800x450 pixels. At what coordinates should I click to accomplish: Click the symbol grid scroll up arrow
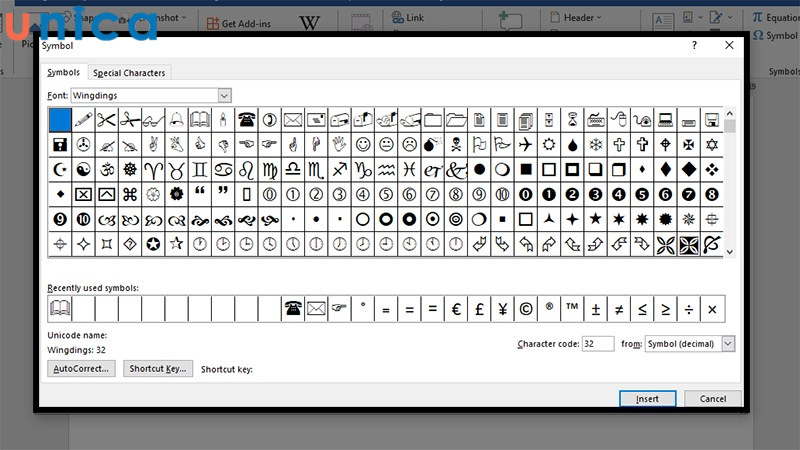pyautogui.click(x=730, y=113)
